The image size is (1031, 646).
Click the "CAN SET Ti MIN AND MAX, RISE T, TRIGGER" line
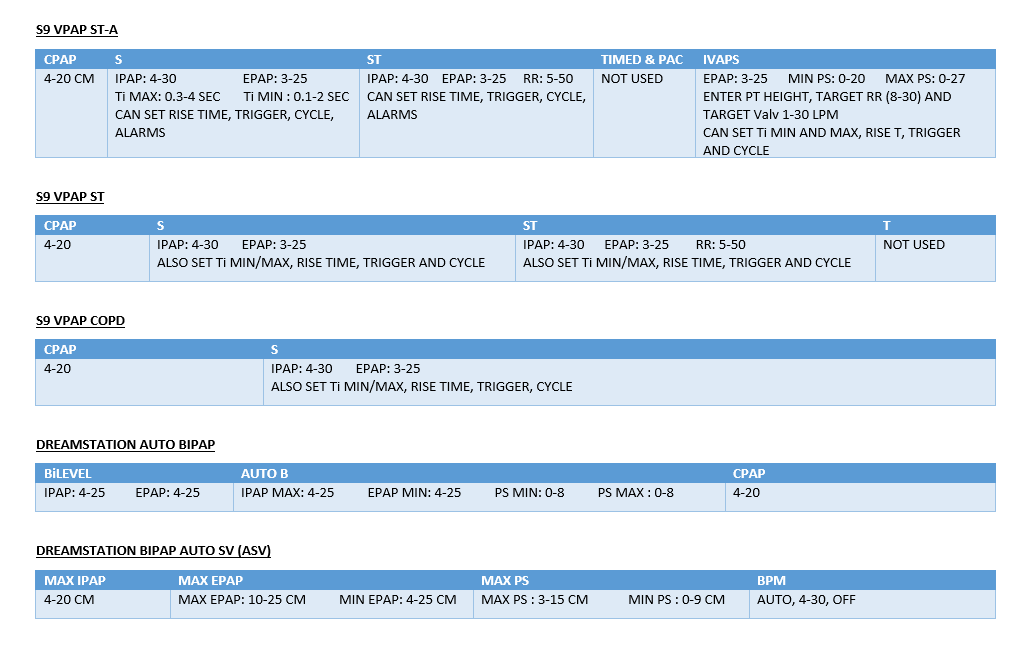832,133
